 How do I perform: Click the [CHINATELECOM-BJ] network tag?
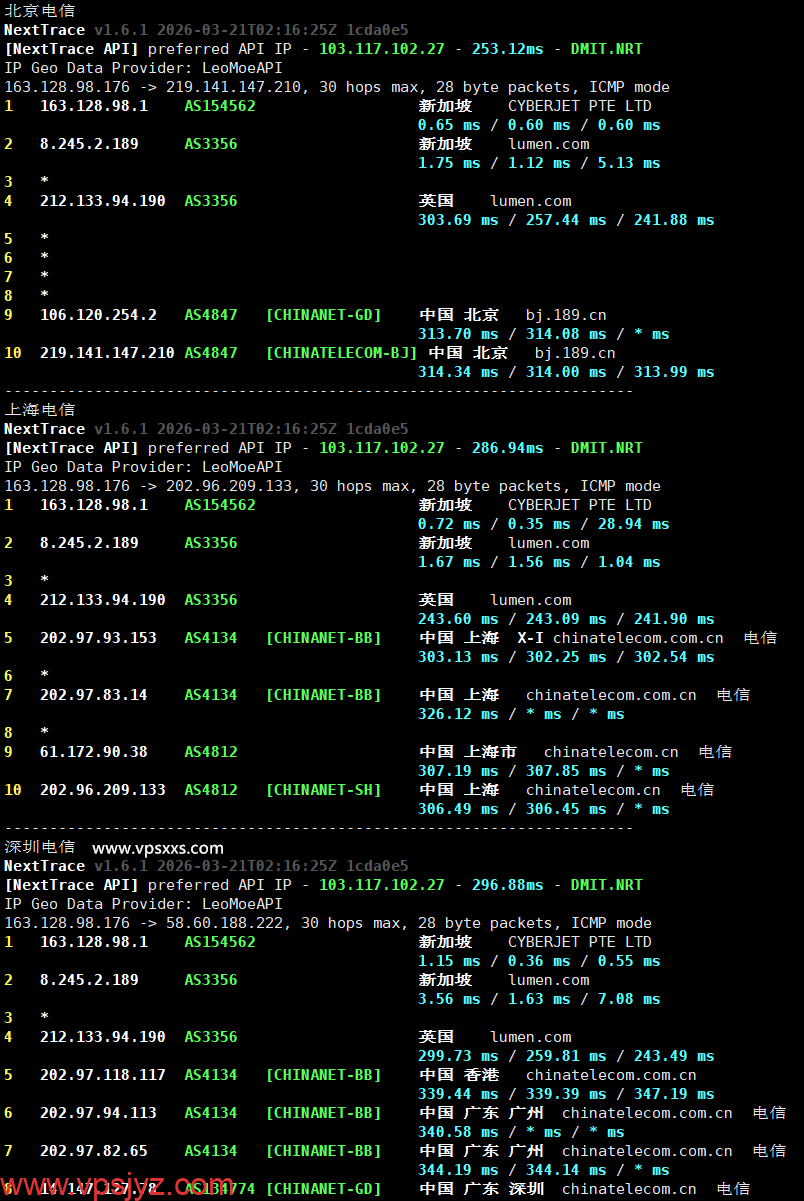click(341, 353)
